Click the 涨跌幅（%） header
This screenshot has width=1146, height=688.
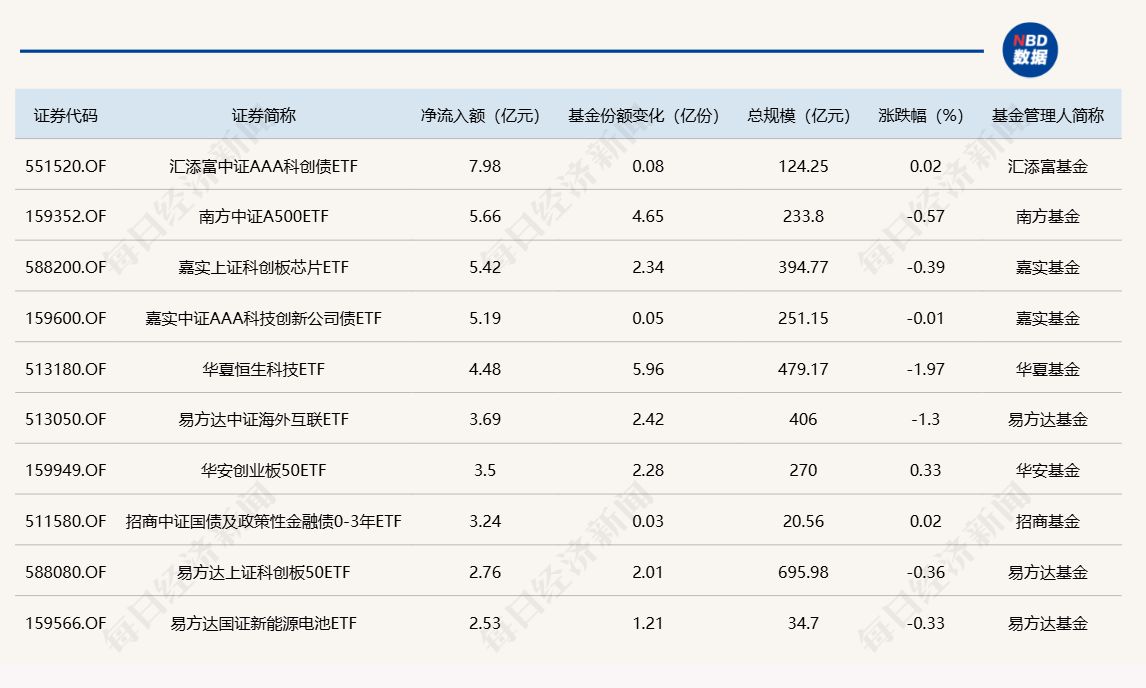click(x=922, y=116)
